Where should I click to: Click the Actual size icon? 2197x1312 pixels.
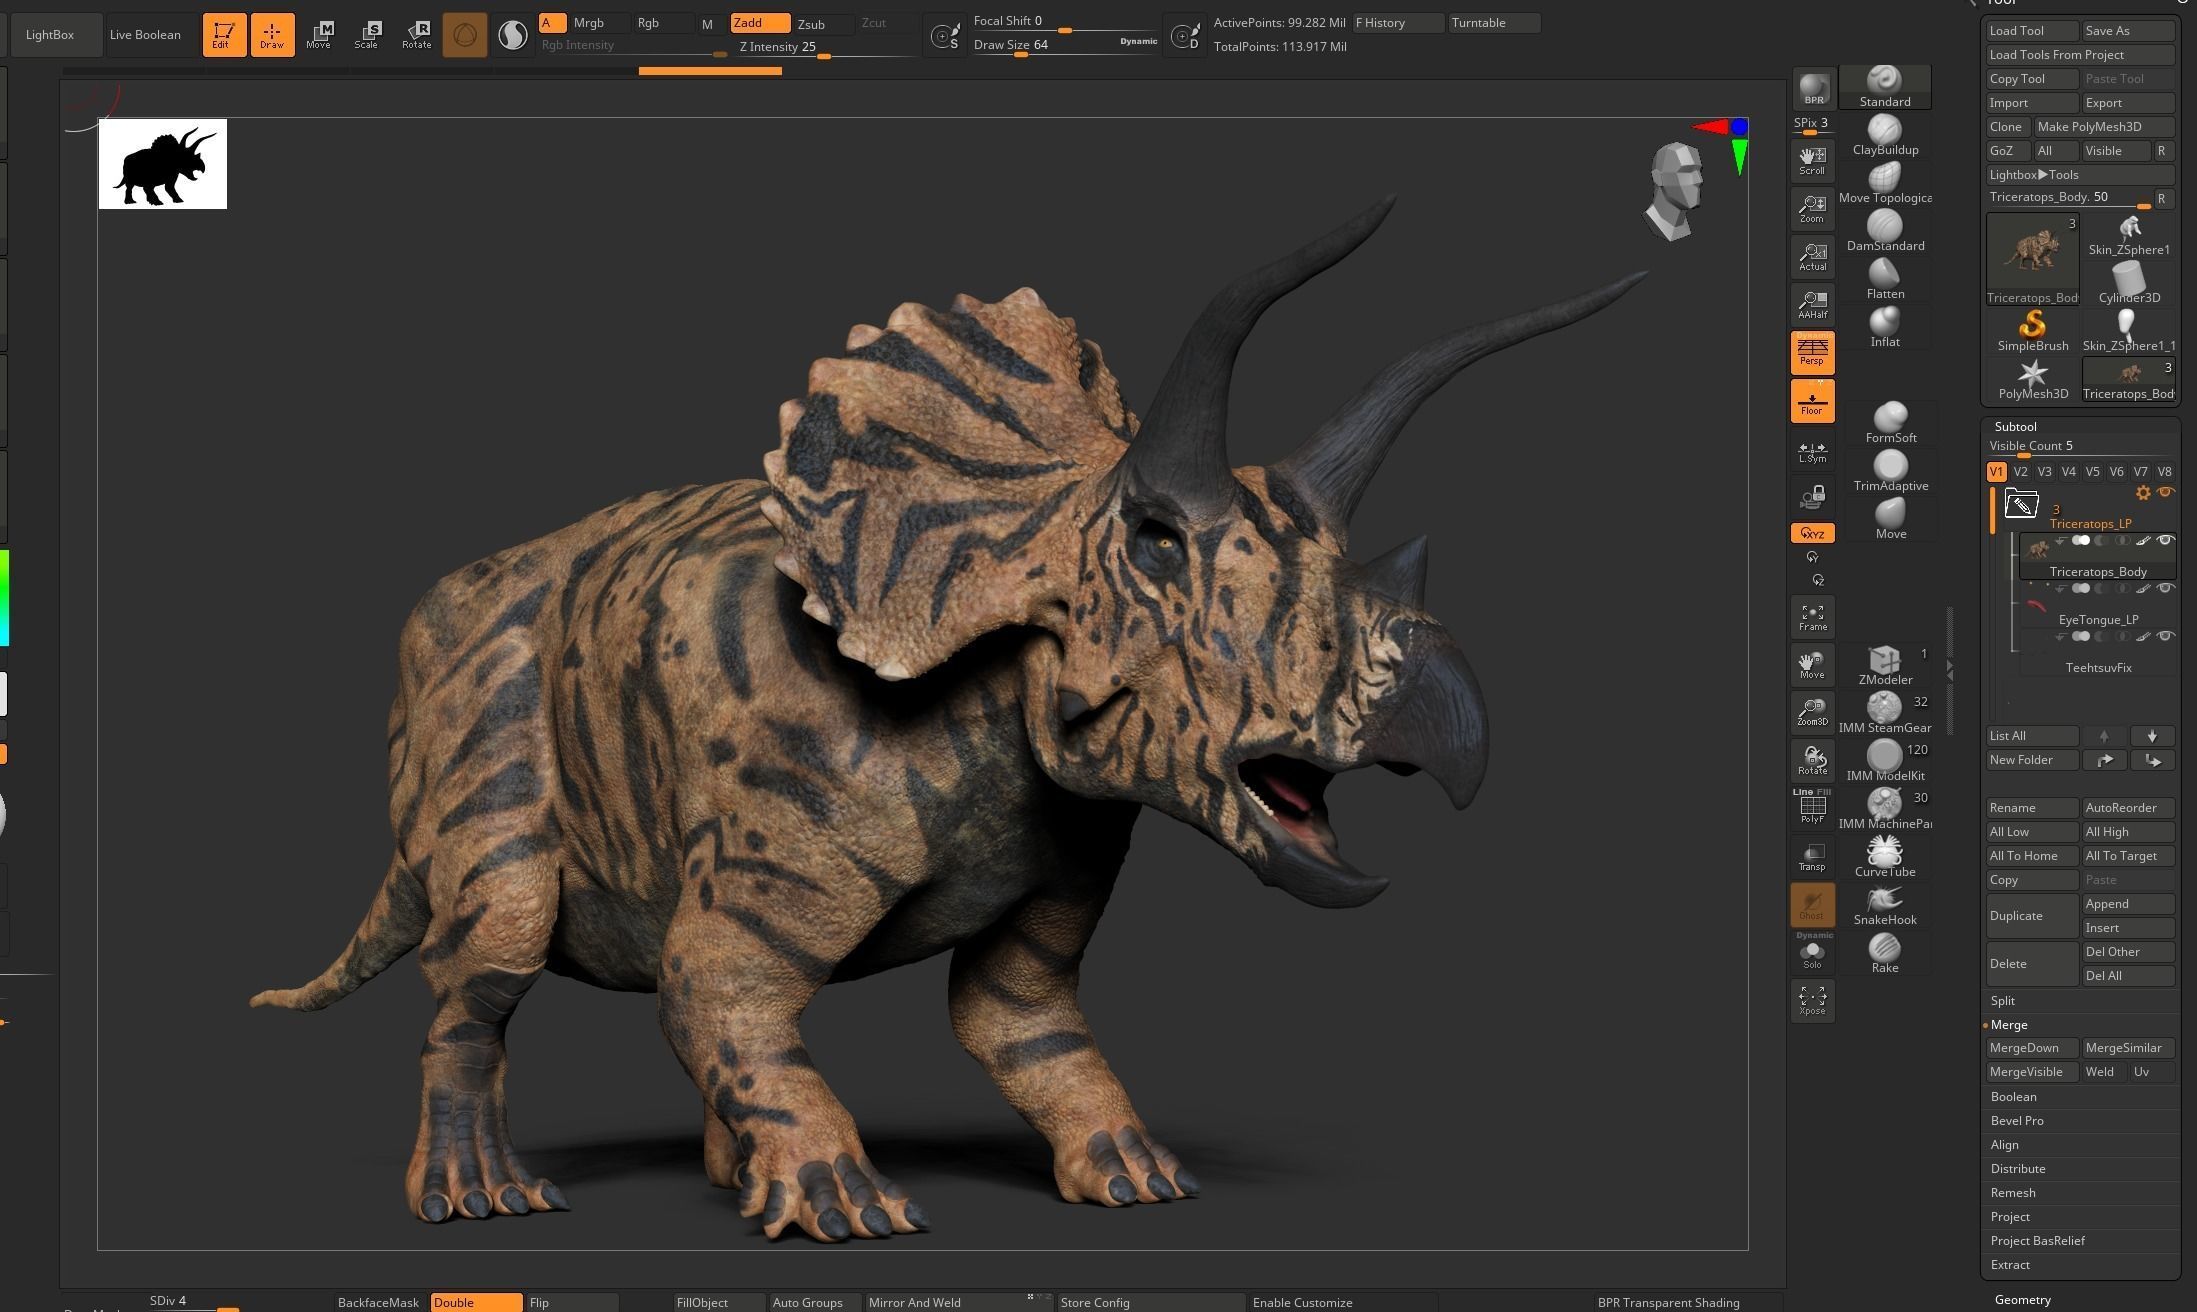pyautogui.click(x=1812, y=257)
